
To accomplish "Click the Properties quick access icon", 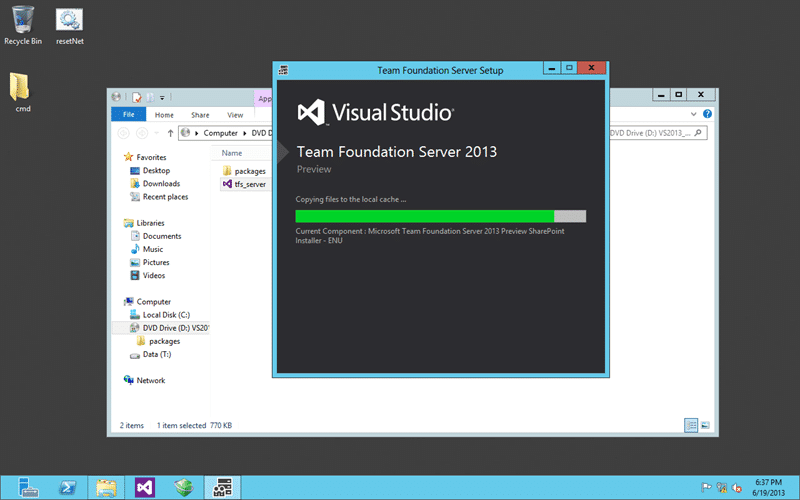I will [137, 97].
